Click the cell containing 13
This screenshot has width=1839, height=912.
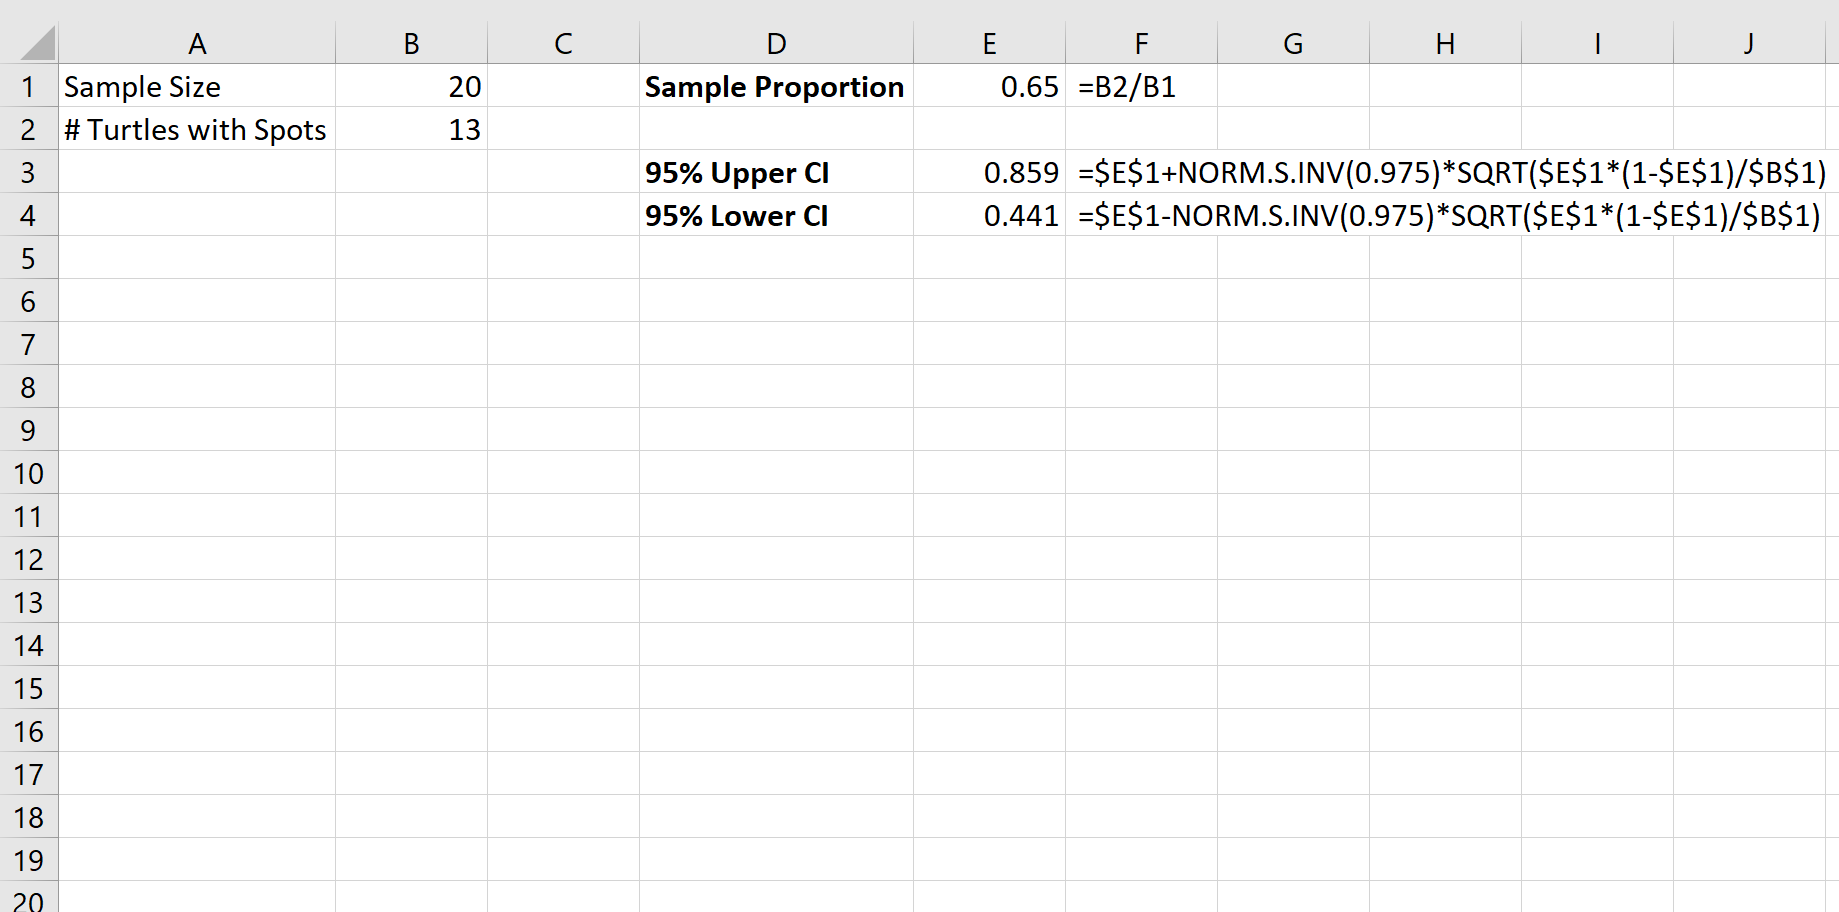[x=411, y=129]
